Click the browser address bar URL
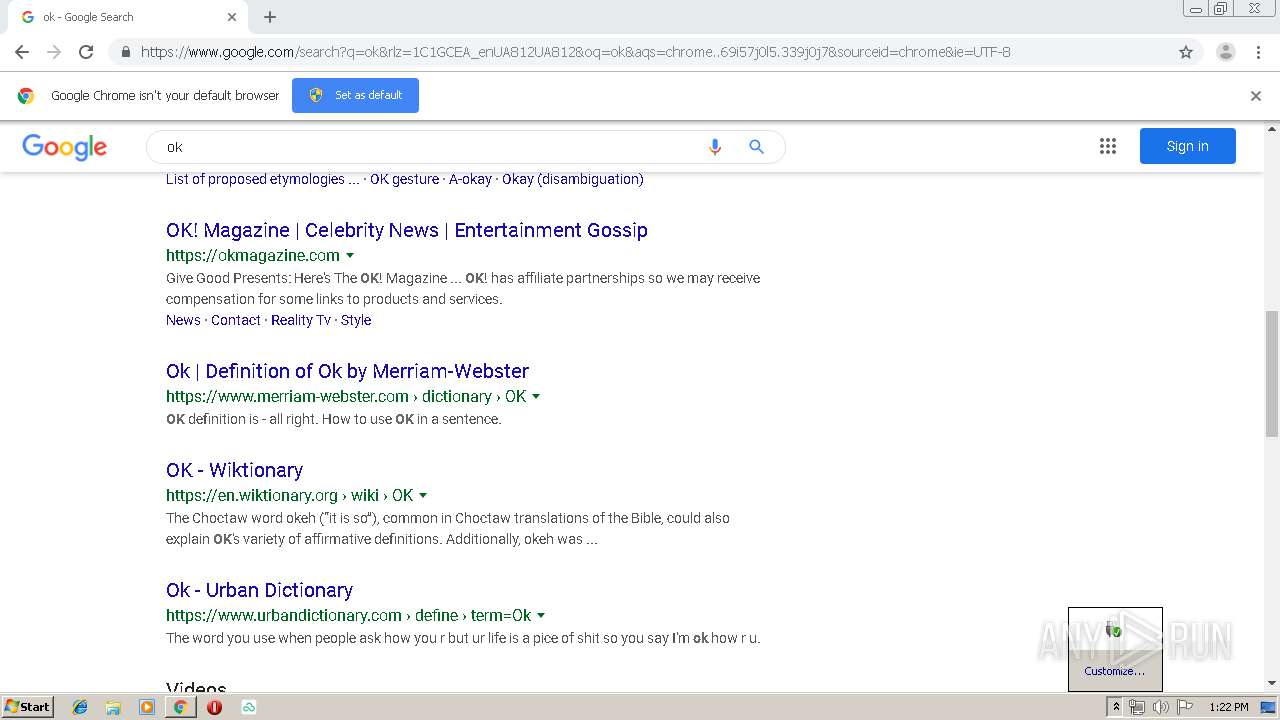Image resolution: width=1280 pixels, height=720 pixels. pos(575,52)
